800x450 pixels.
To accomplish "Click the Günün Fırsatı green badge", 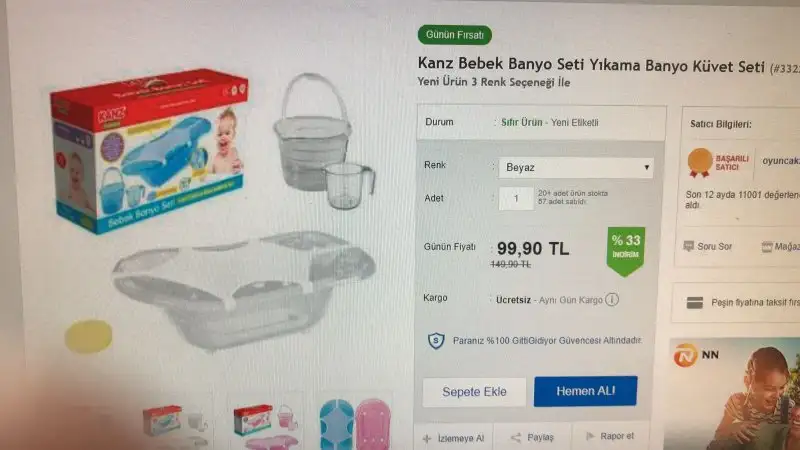I will [455, 35].
